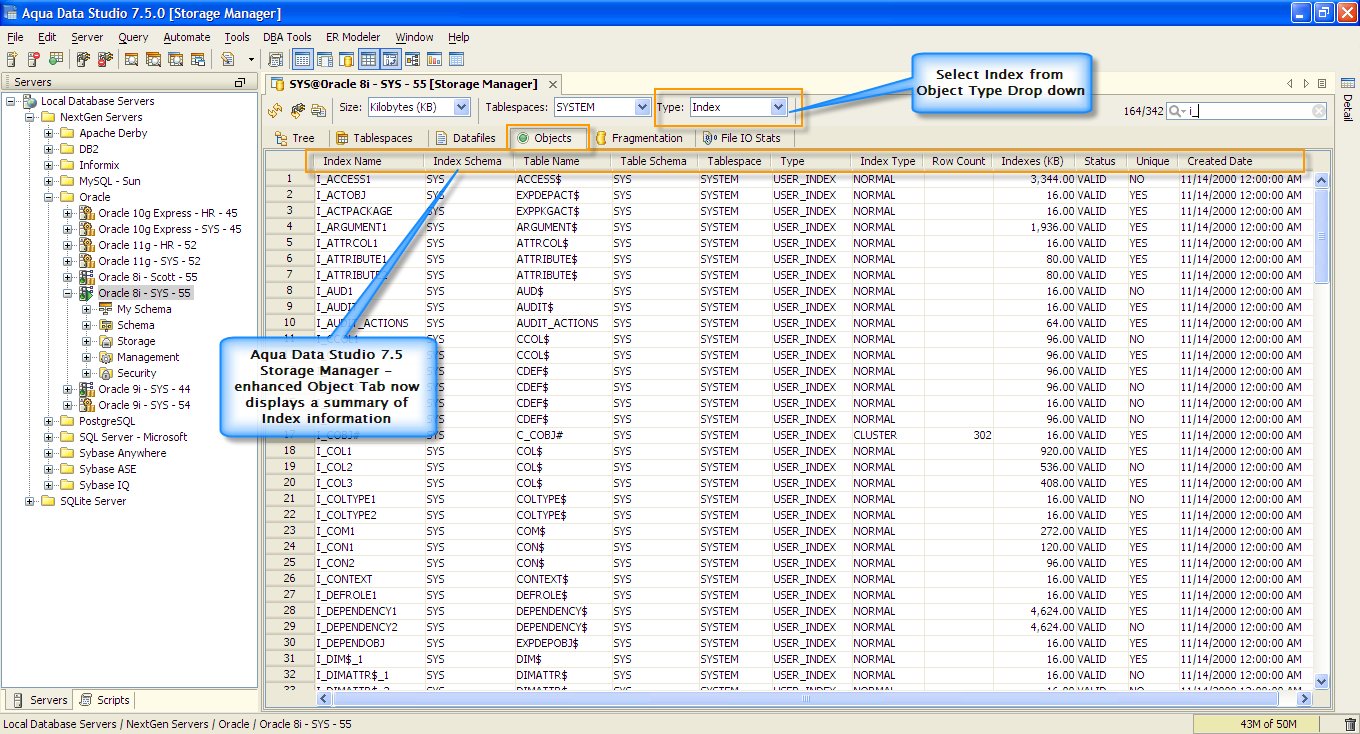Expand the PostgreSQL folder
Viewport: 1360px width, 734px height.
[x=49, y=421]
